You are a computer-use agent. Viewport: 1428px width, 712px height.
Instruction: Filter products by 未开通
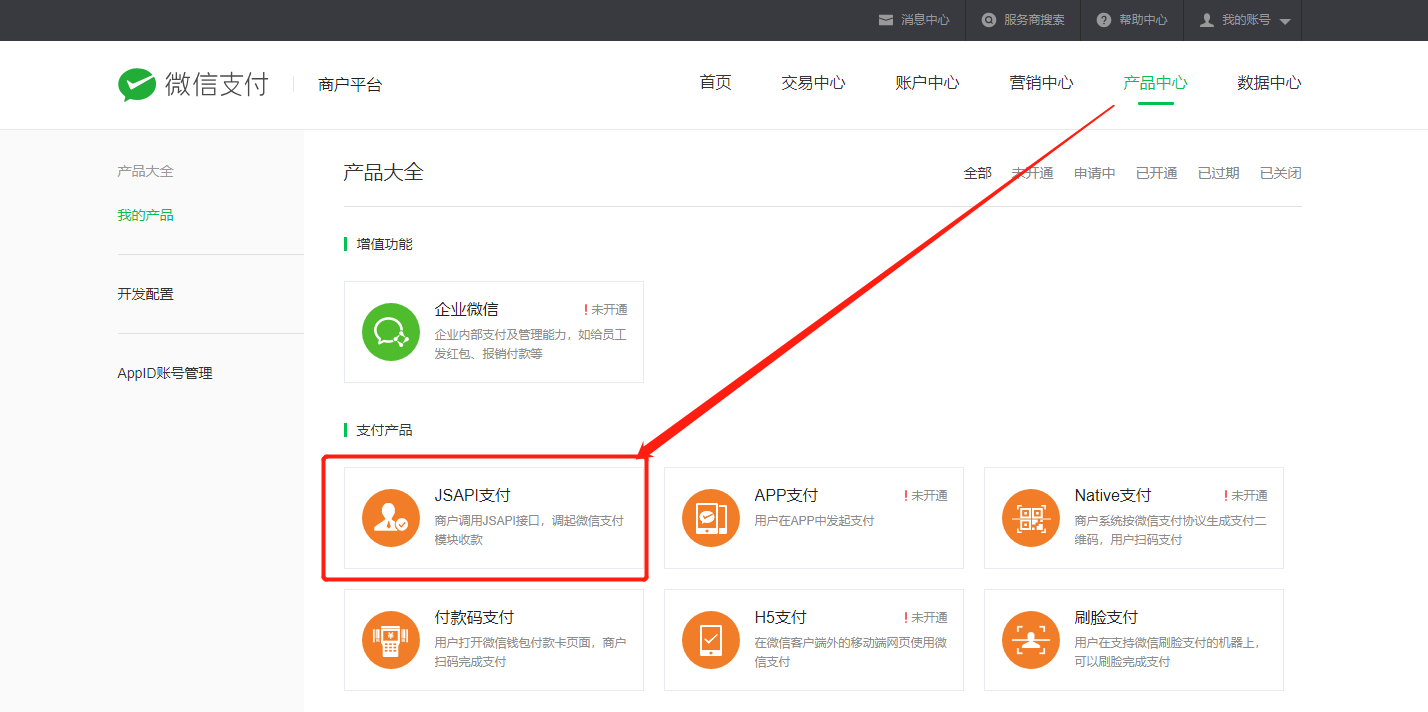click(1032, 173)
